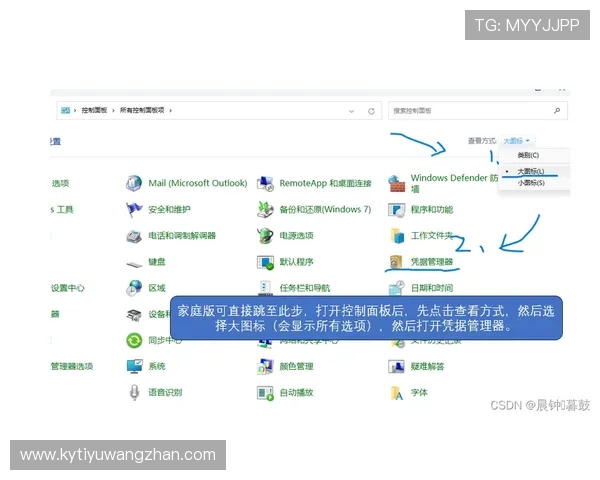Open the 颜色管理 link text
600x480 pixels.
(296, 366)
